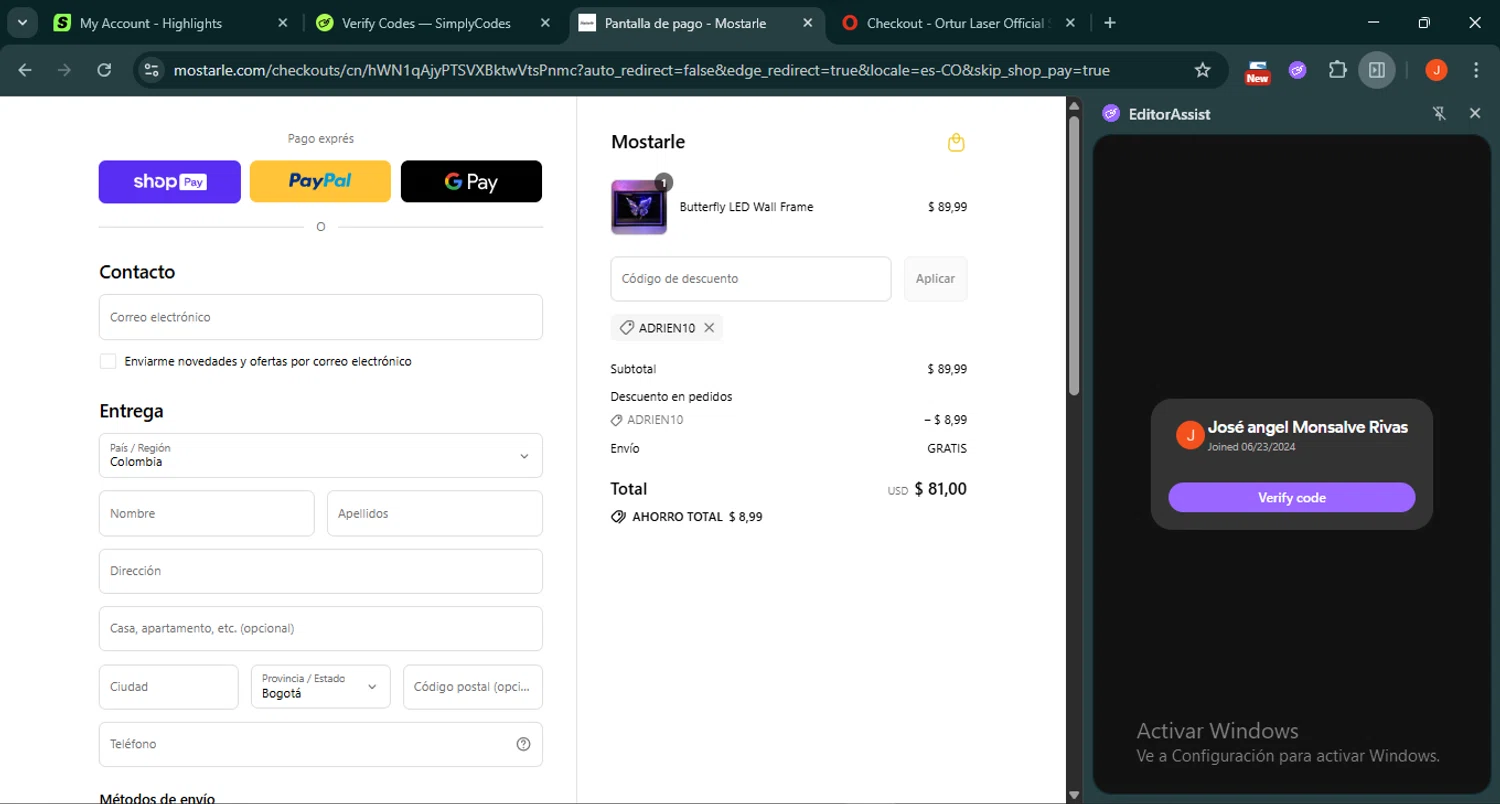Click the Joined 06/23/2024 text
This screenshot has width=1500, height=804.
pyautogui.click(x=1251, y=447)
